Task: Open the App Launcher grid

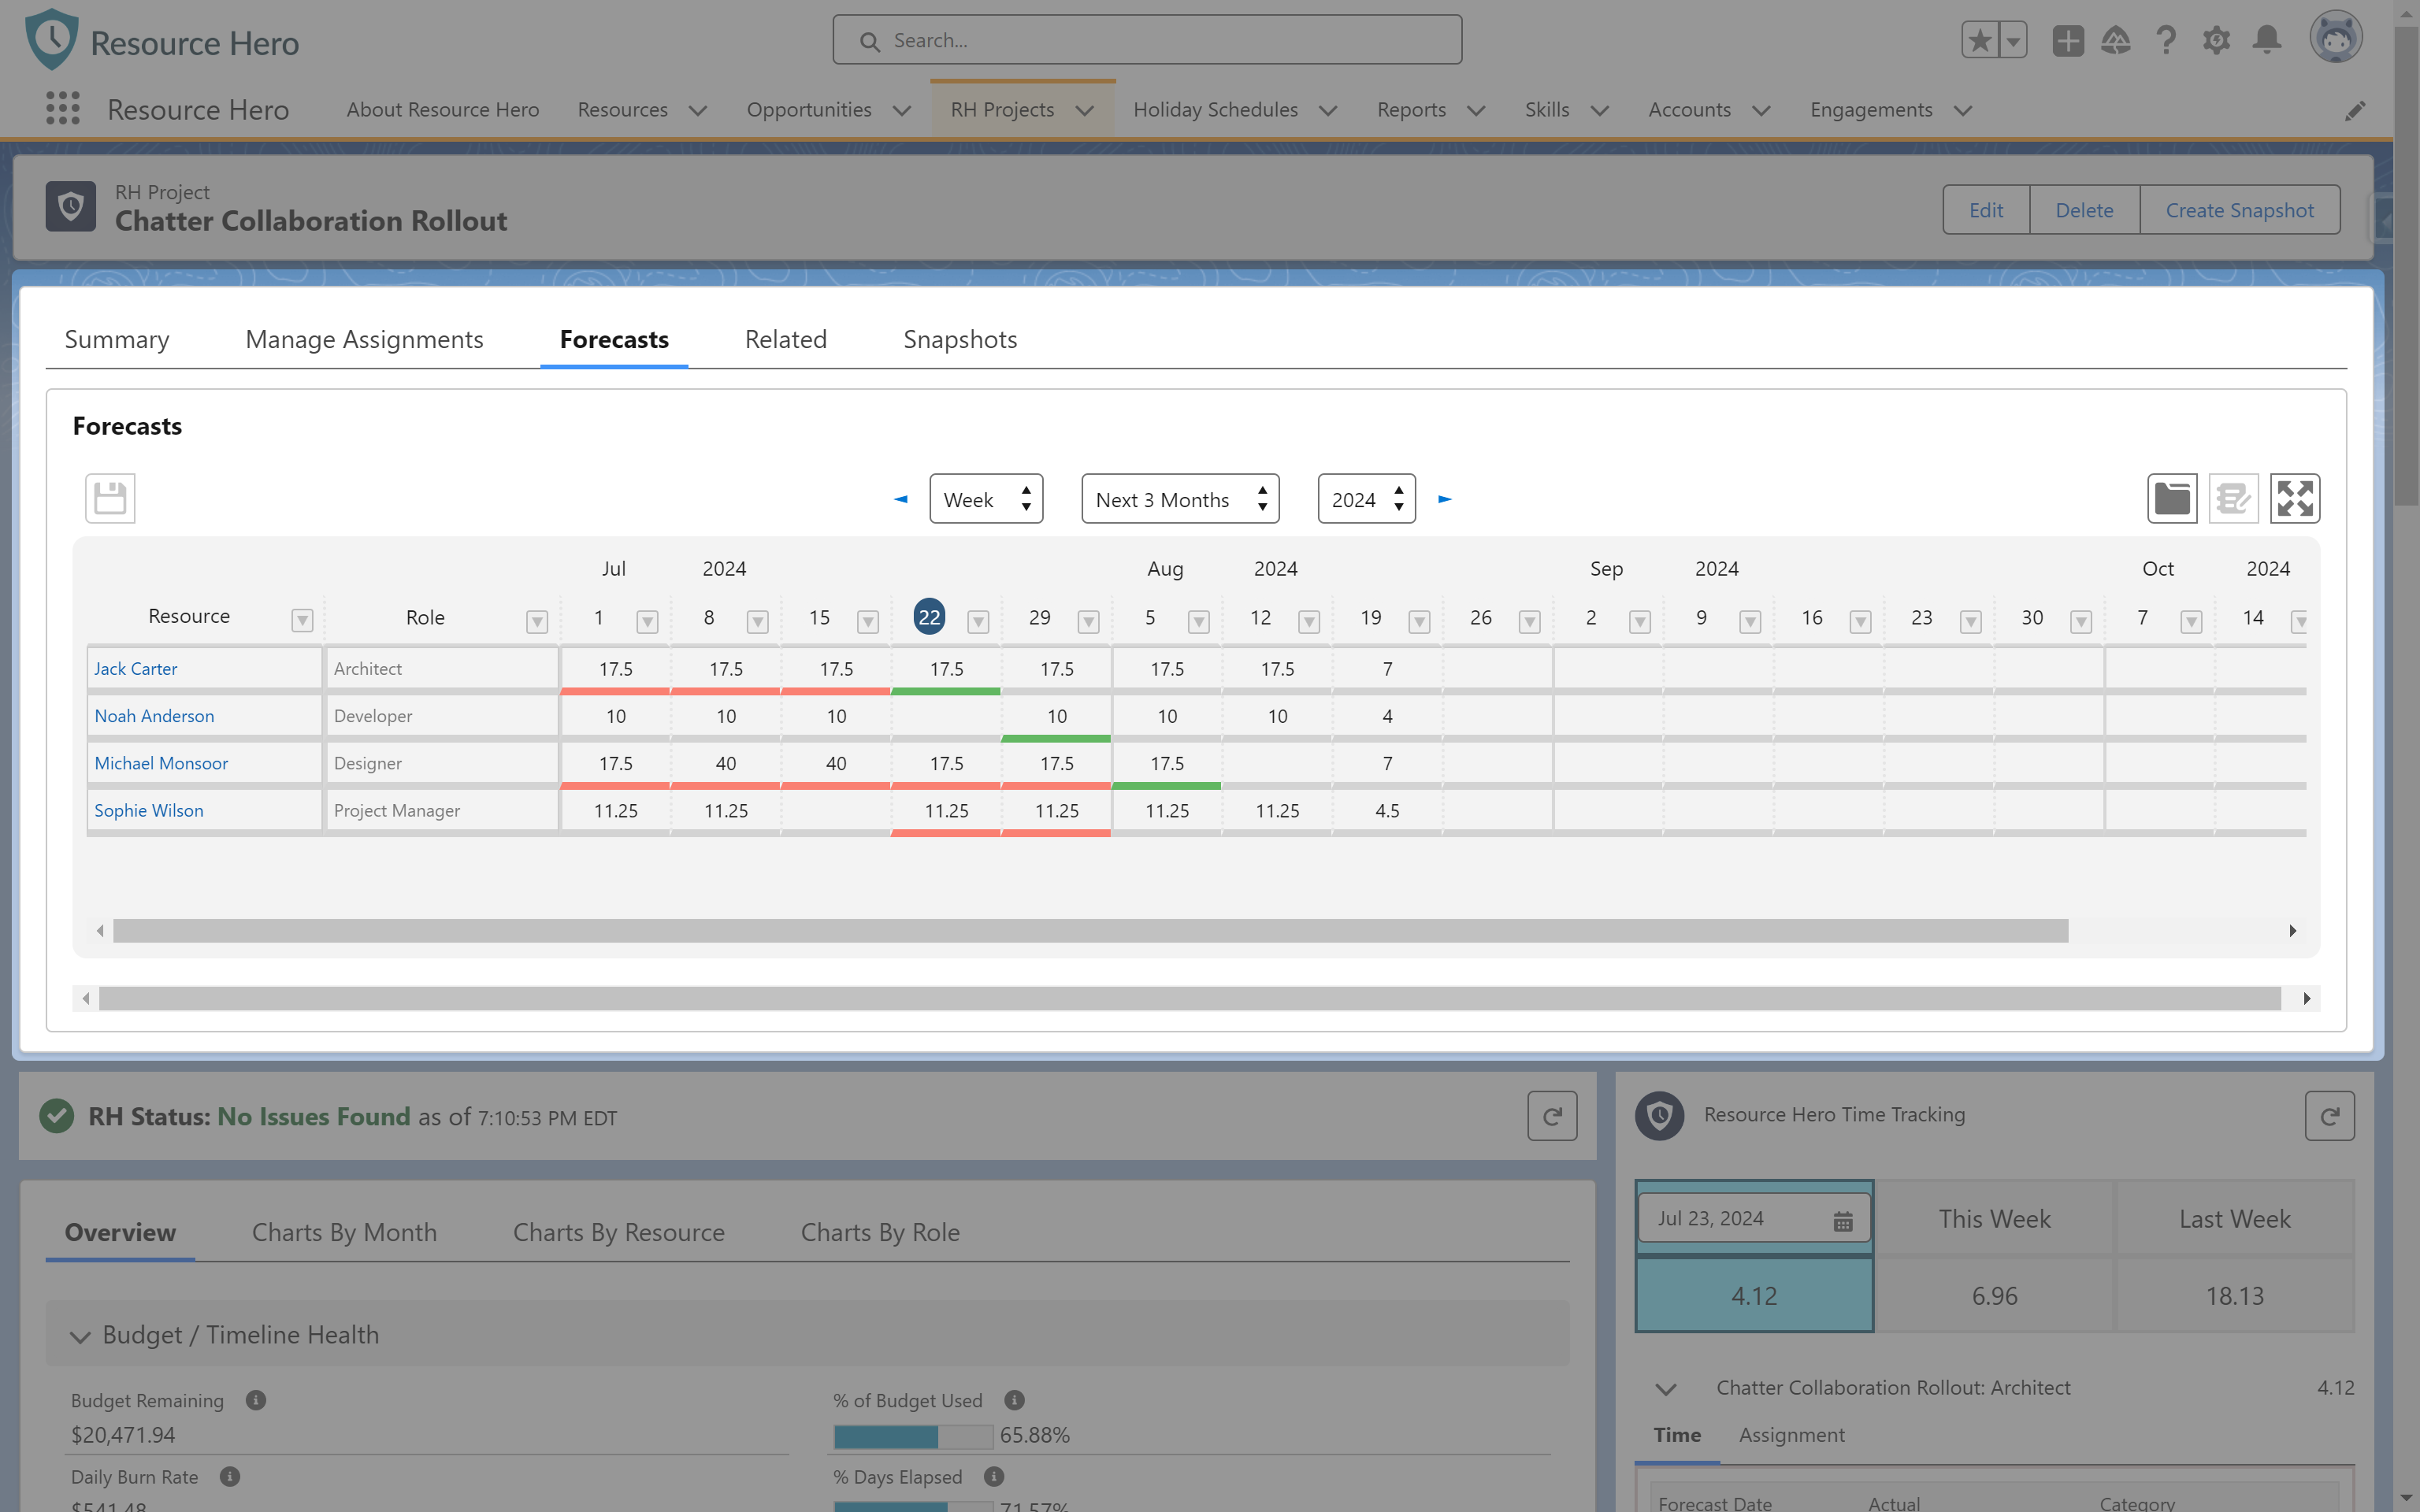Action: point(63,108)
